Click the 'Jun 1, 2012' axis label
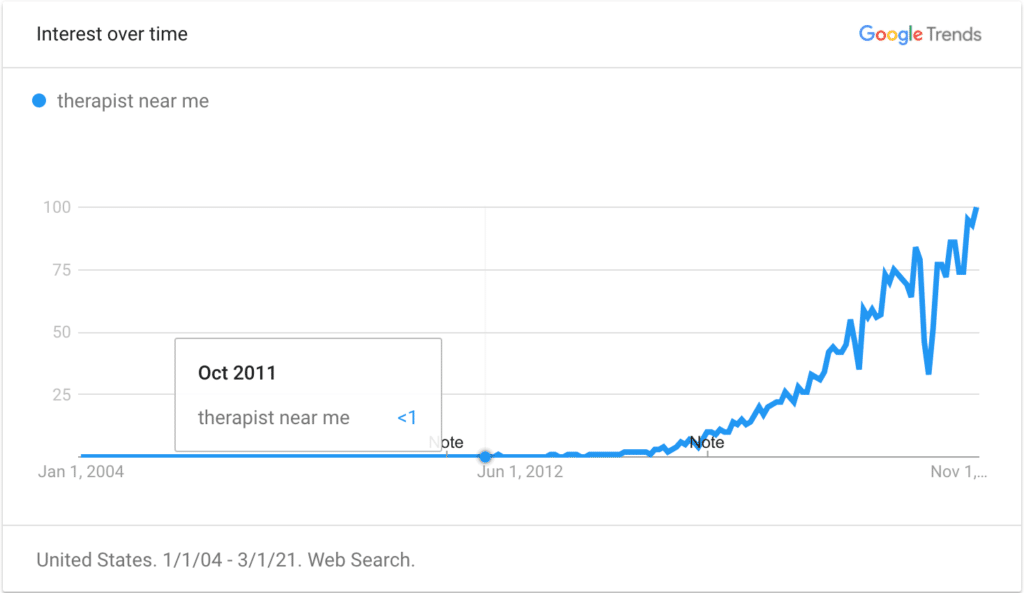This screenshot has height=593, width=1024. [520, 472]
